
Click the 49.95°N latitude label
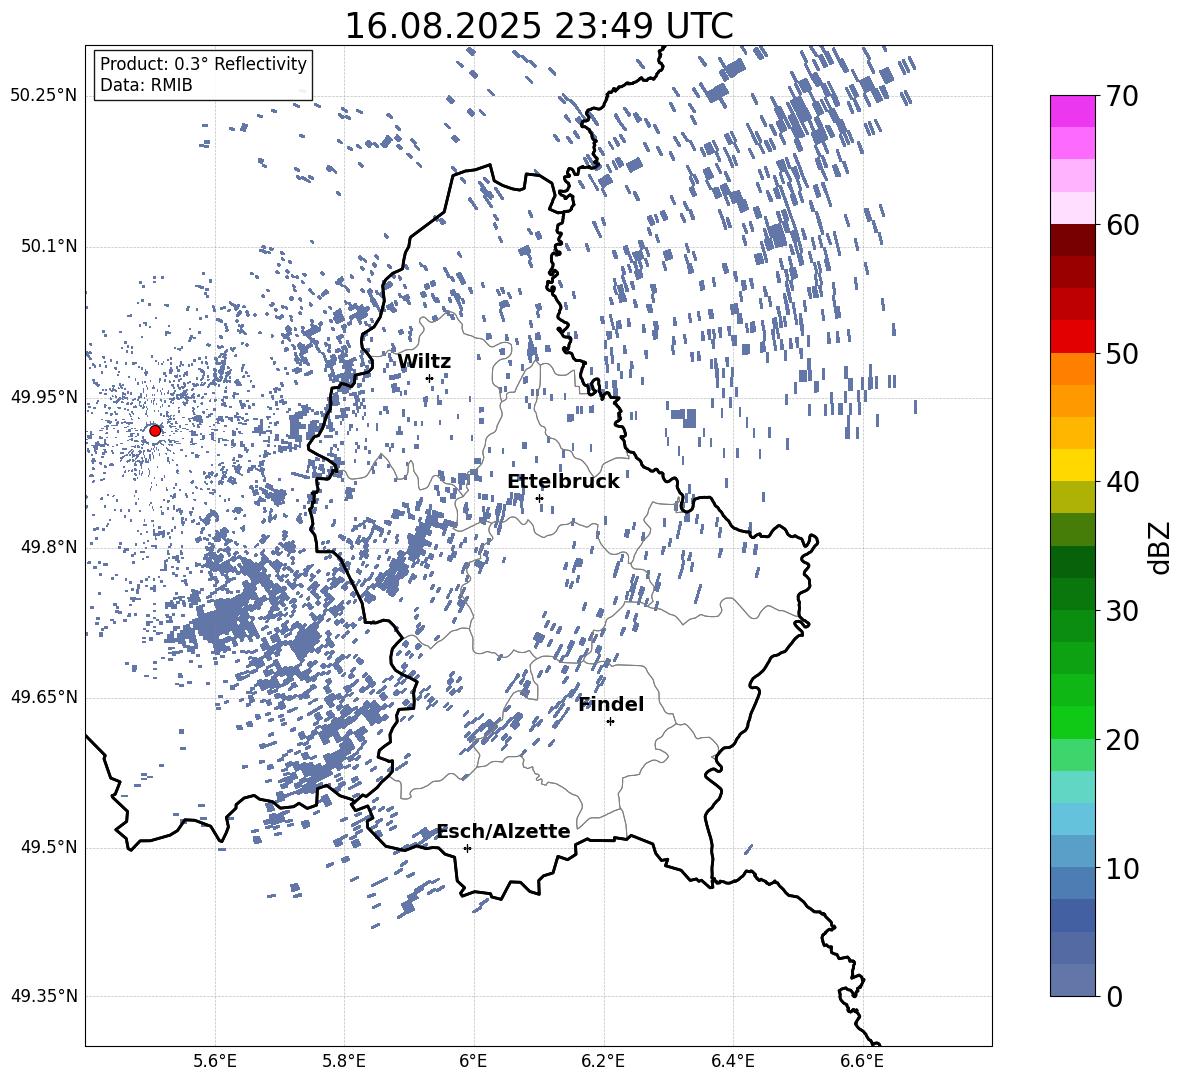[x=44, y=396]
